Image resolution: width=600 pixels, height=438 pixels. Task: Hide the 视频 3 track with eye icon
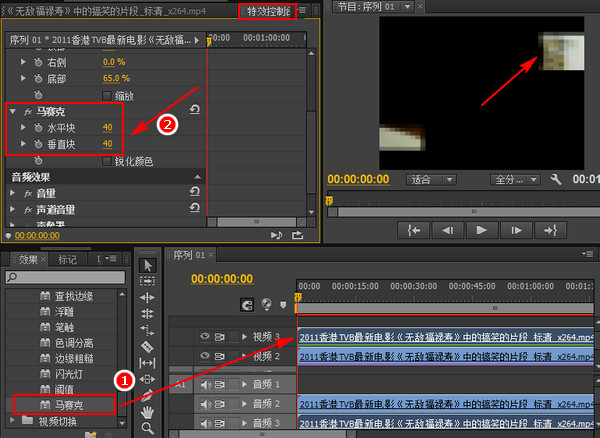(205, 336)
